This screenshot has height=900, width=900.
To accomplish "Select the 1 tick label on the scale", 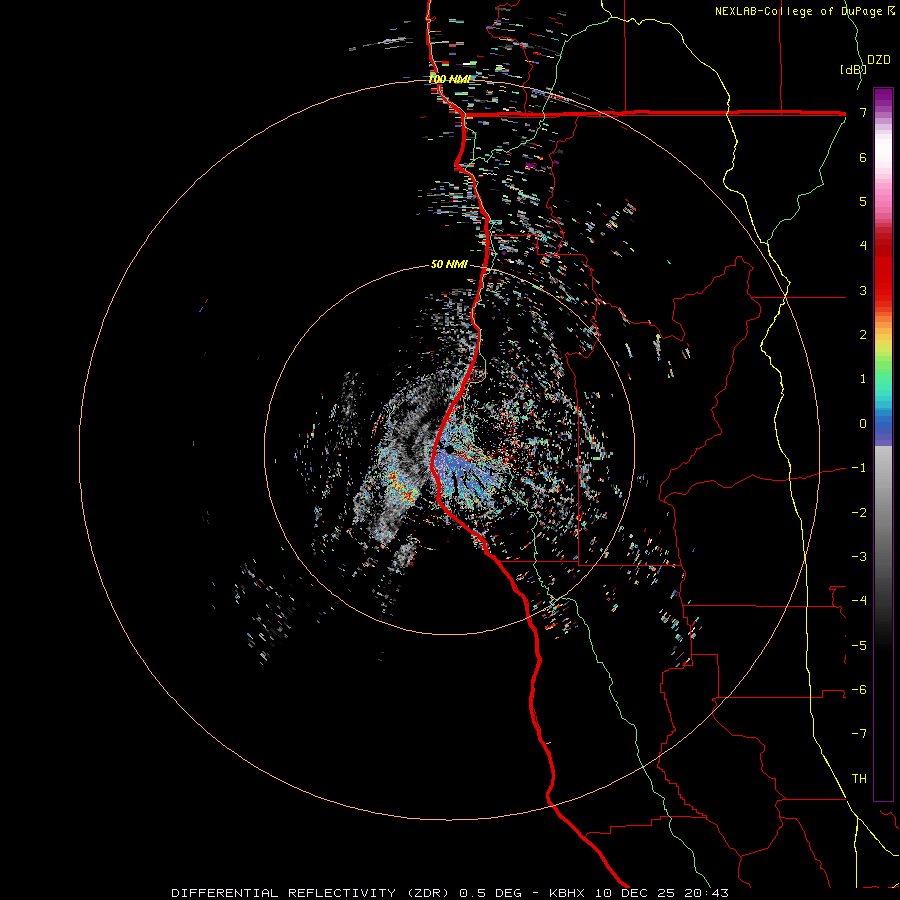I will 863,379.
